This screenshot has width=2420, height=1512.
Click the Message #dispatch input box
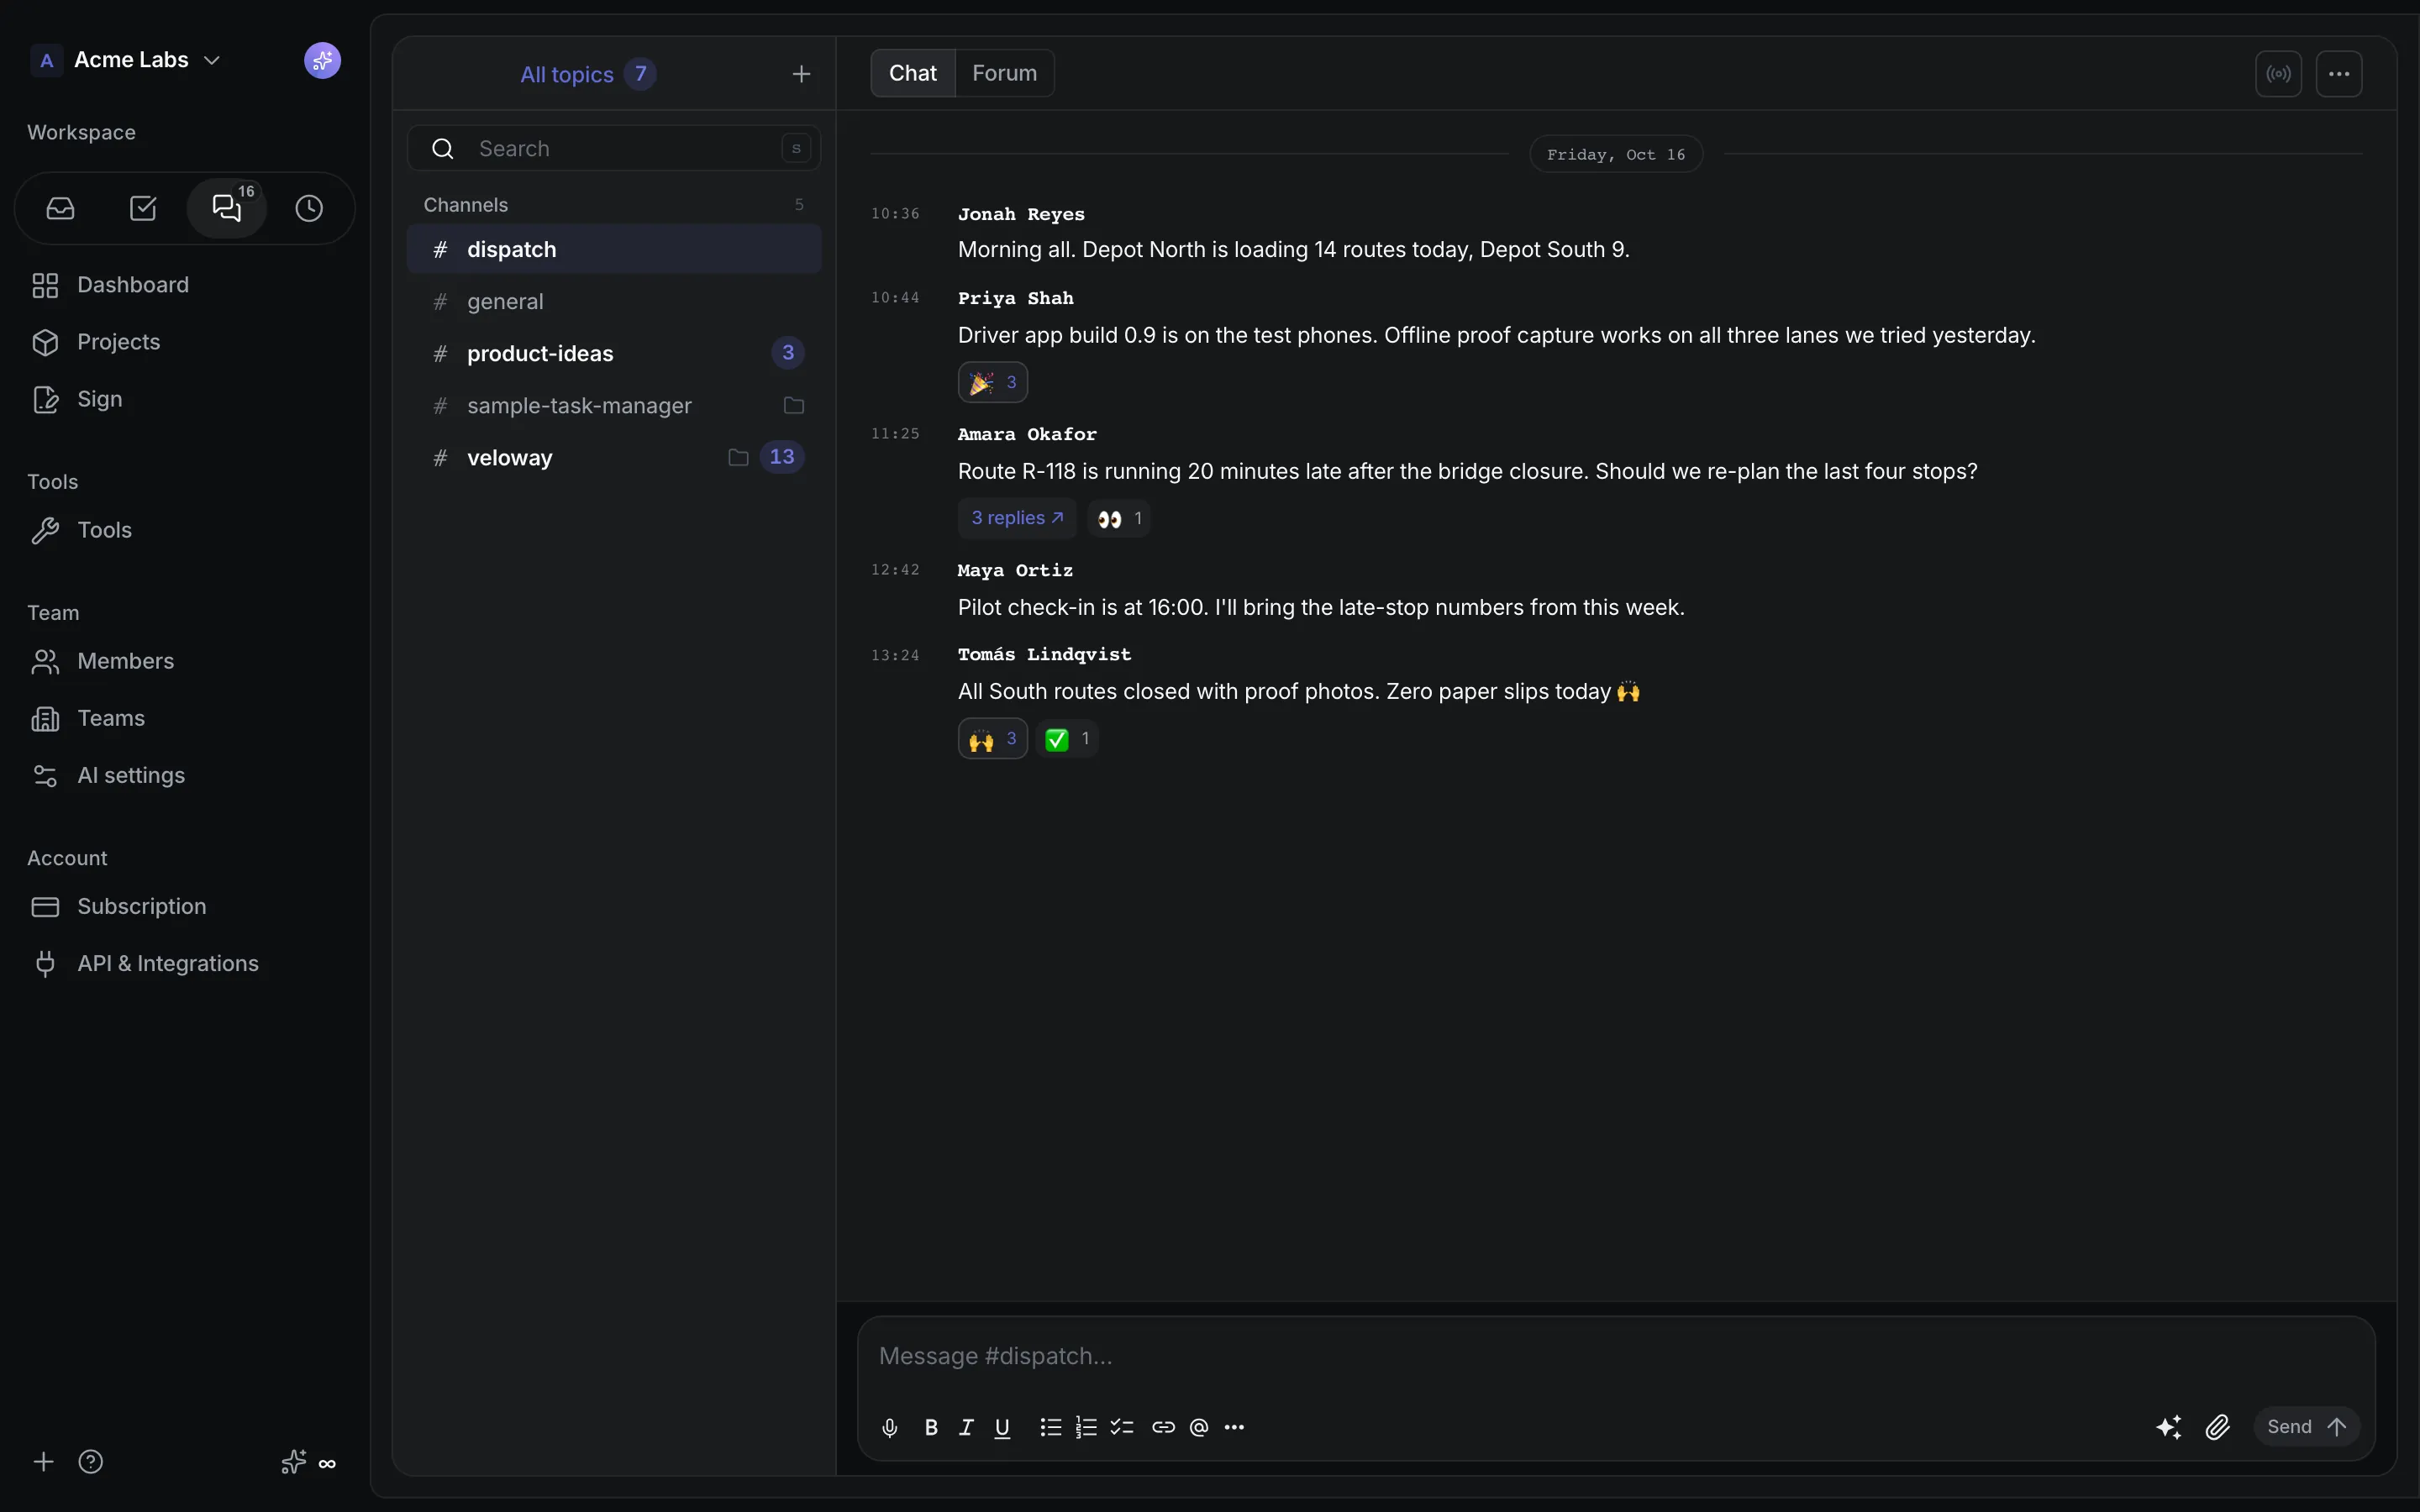[1616, 1356]
